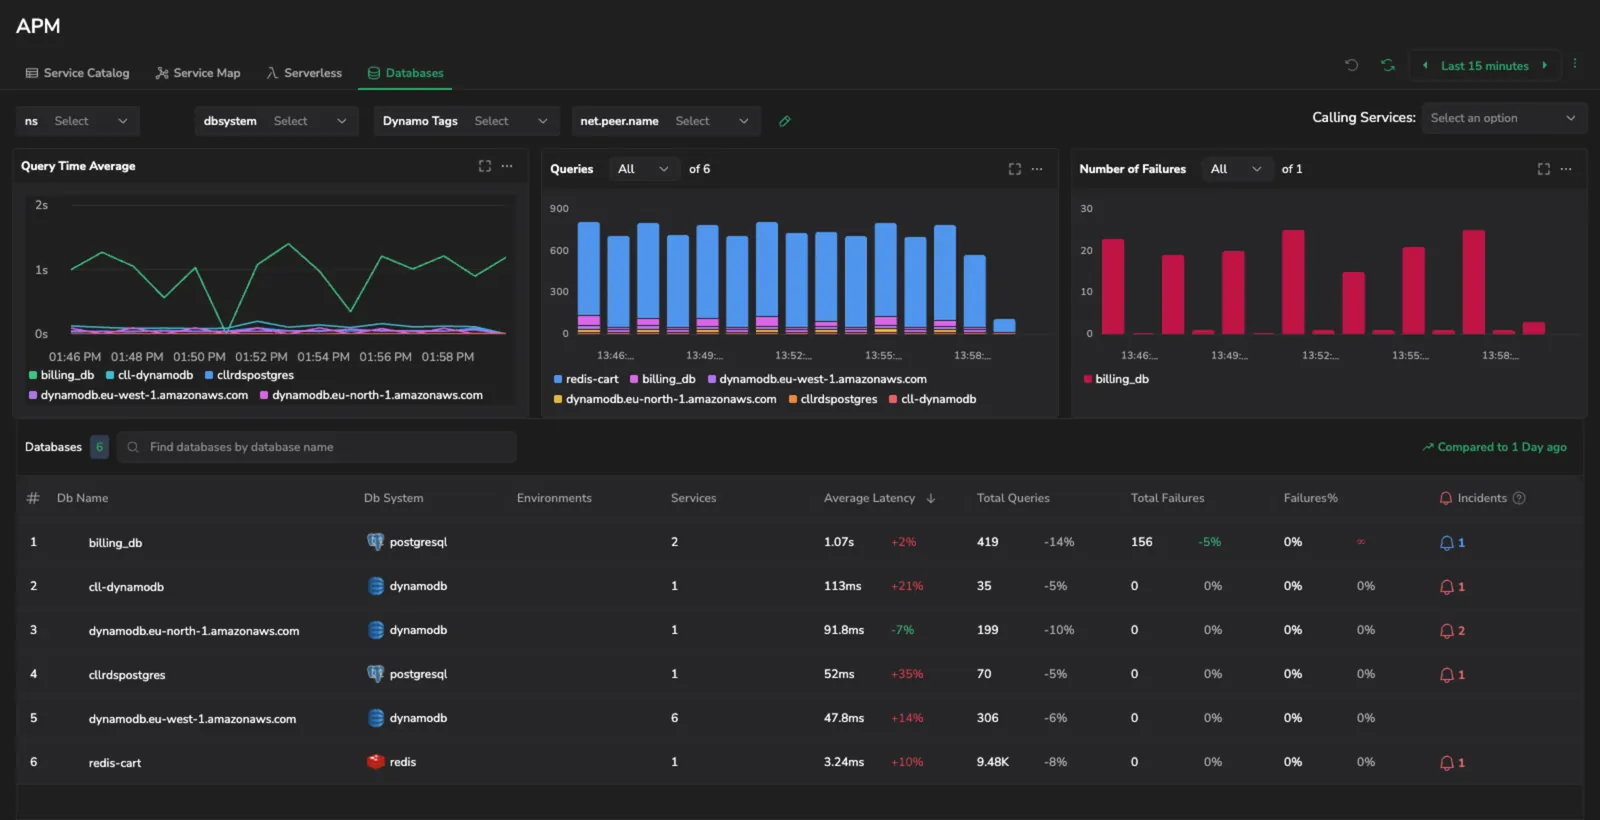The height and width of the screenshot is (820, 1600).
Task: Open Number of Failures All dropdown
Action: (x=1236, y=169)
